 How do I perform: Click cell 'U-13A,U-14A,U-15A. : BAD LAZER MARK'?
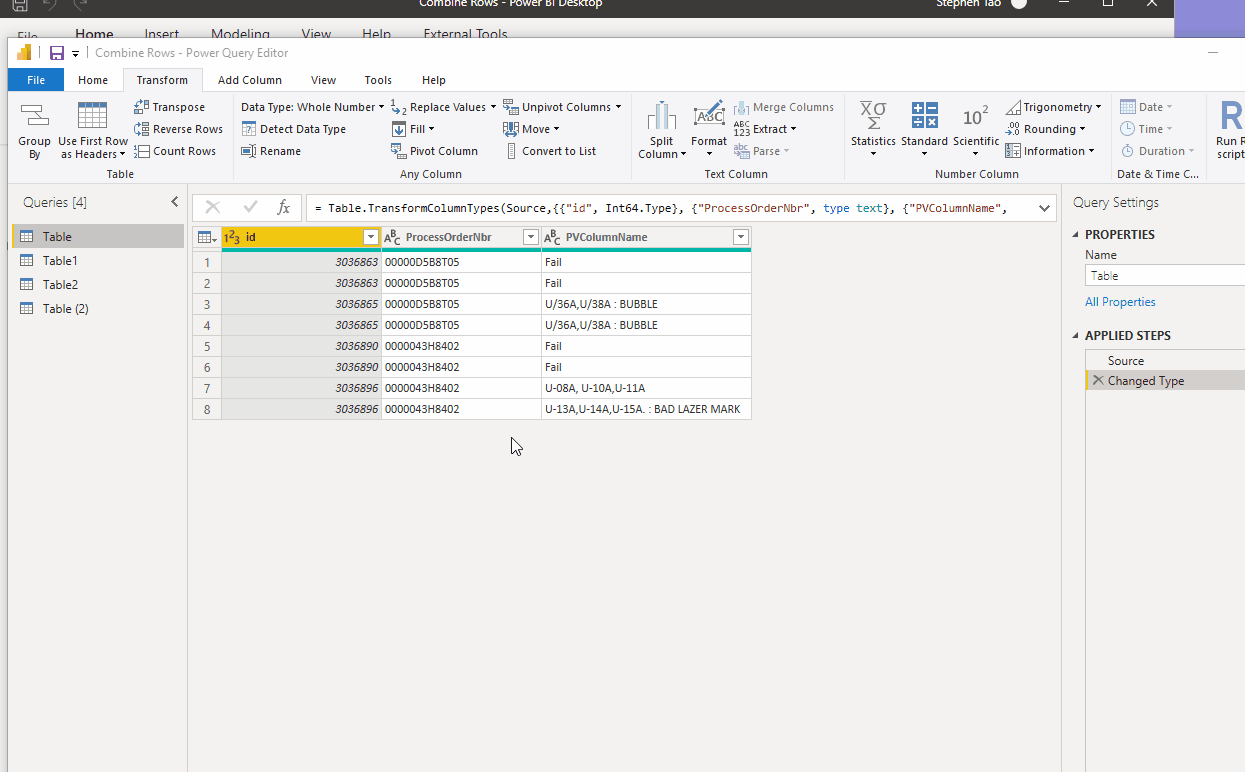click(646, 409)
